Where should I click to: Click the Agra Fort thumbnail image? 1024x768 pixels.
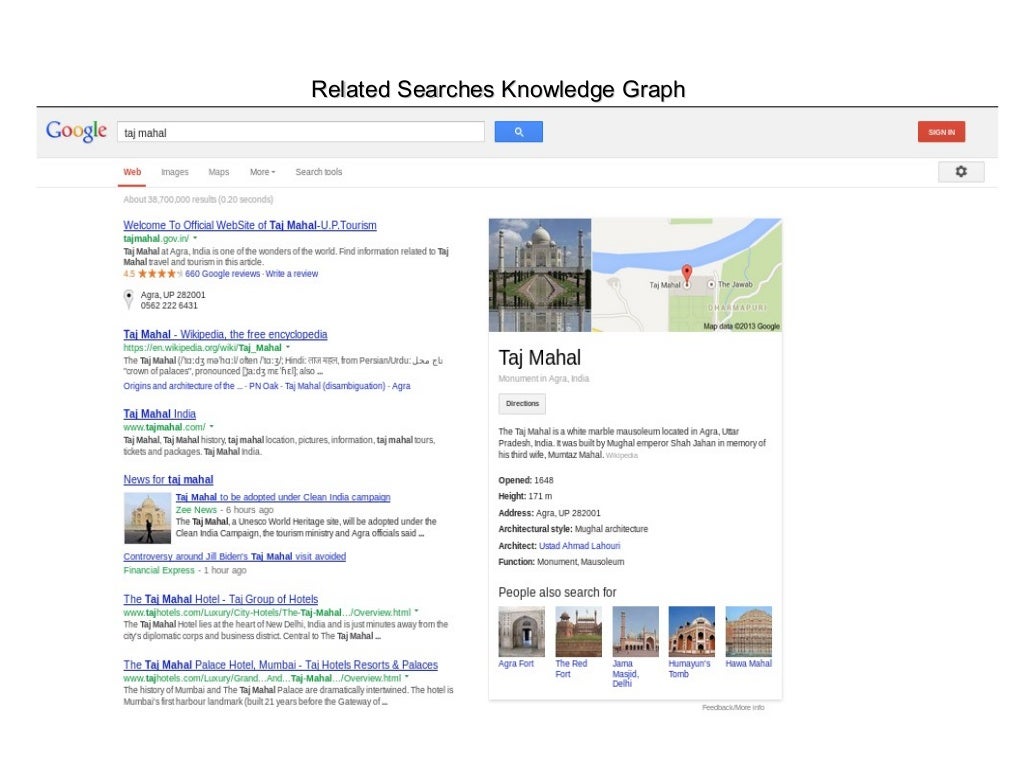[521, 632]
